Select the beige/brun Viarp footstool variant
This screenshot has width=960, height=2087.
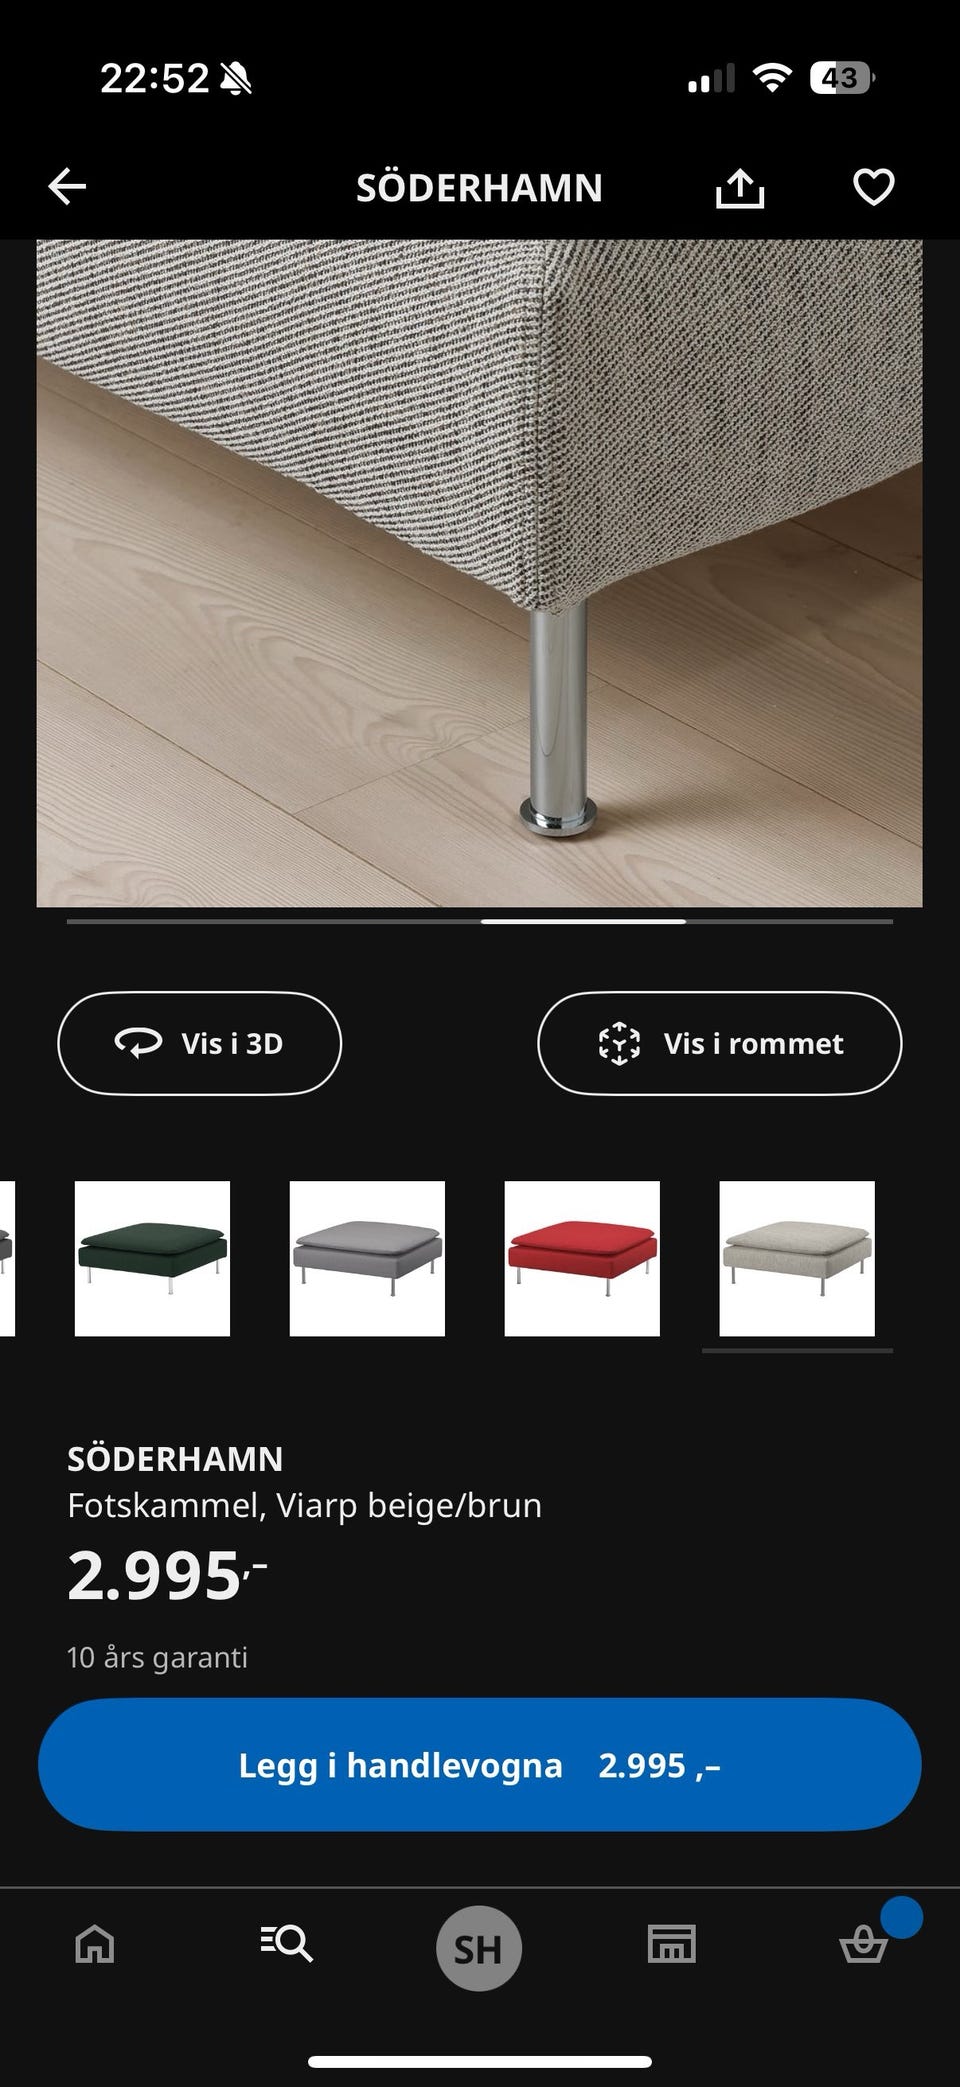(x=797, y=1258)
